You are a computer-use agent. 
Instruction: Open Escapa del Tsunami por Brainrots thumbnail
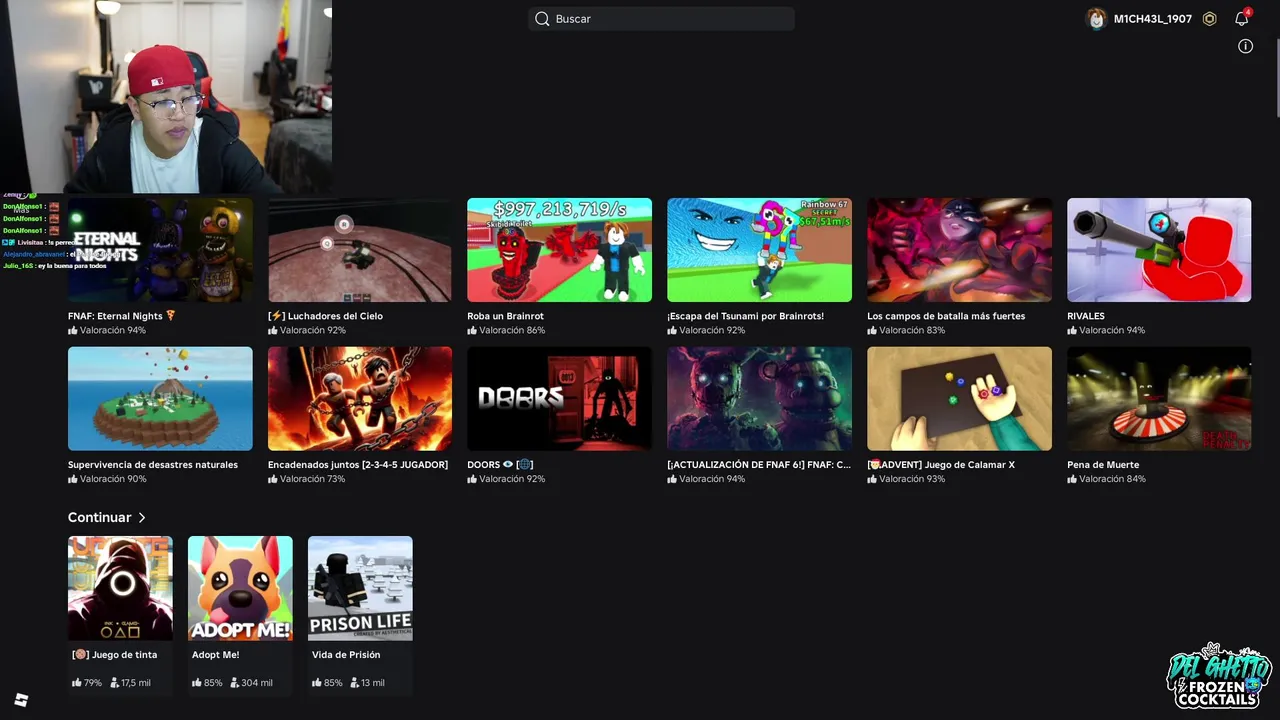759,250
